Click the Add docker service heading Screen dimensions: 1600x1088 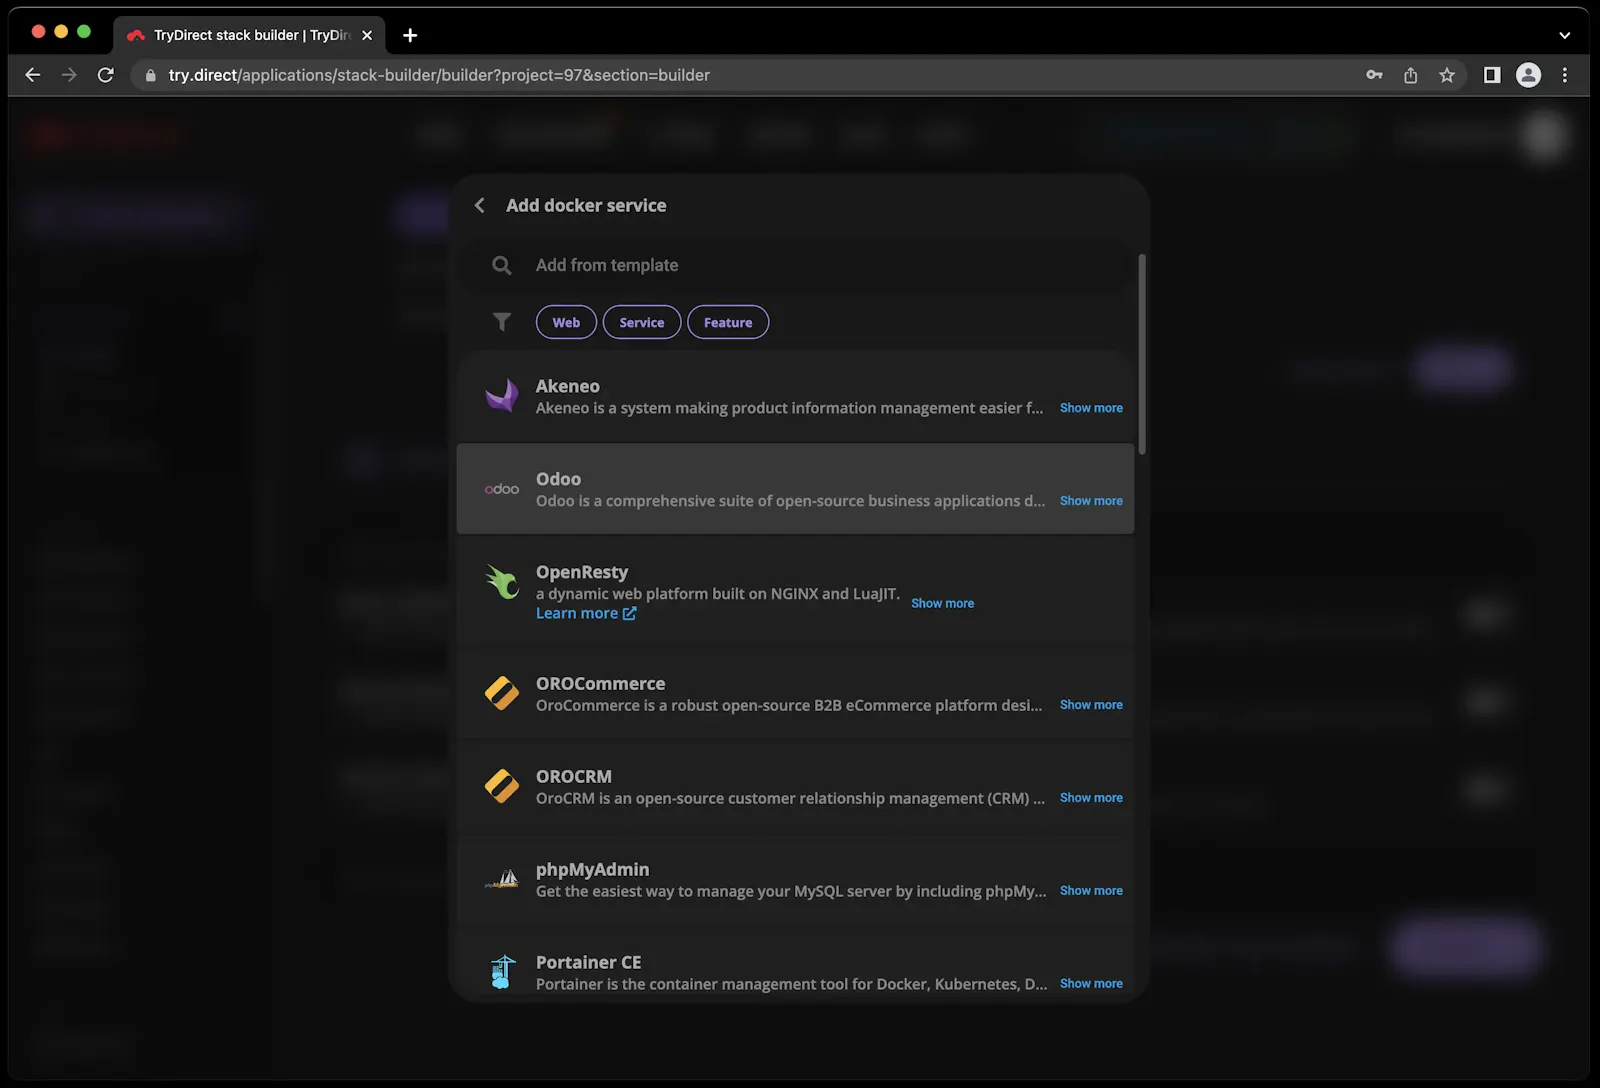[586, 205]
